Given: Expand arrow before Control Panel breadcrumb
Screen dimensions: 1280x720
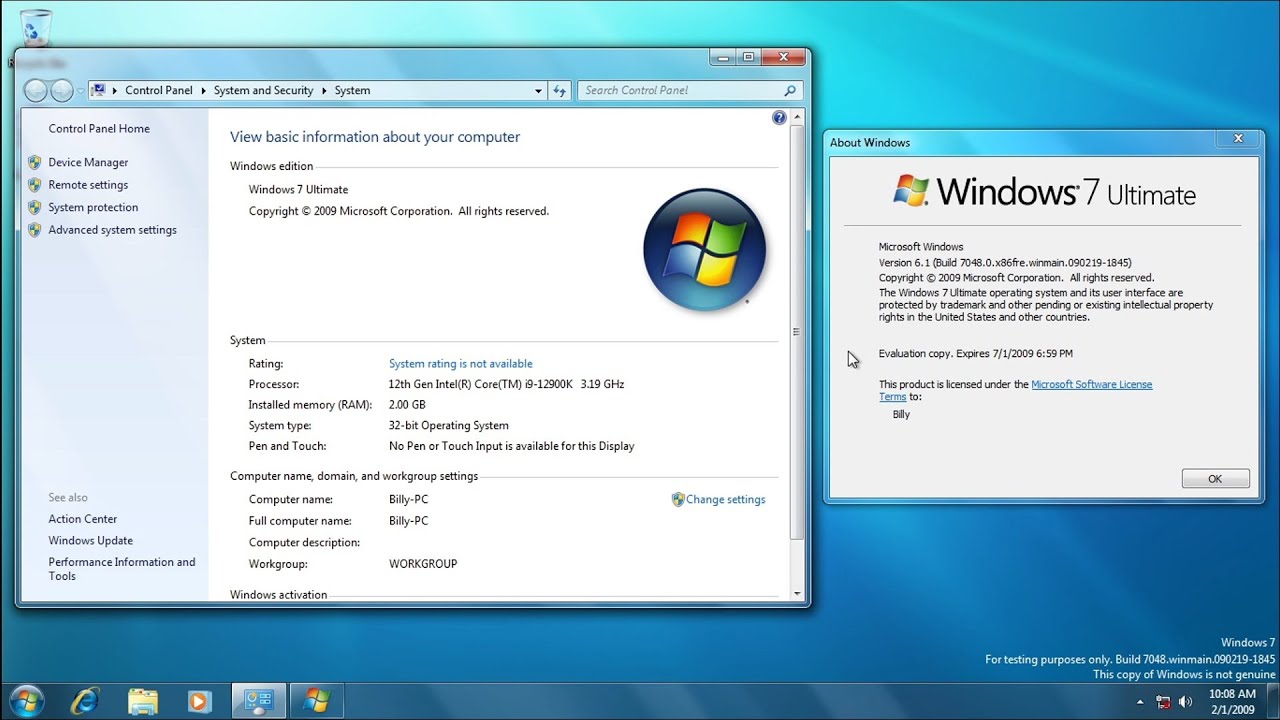Looking at the screenshot, I should (x=115, y=90).
